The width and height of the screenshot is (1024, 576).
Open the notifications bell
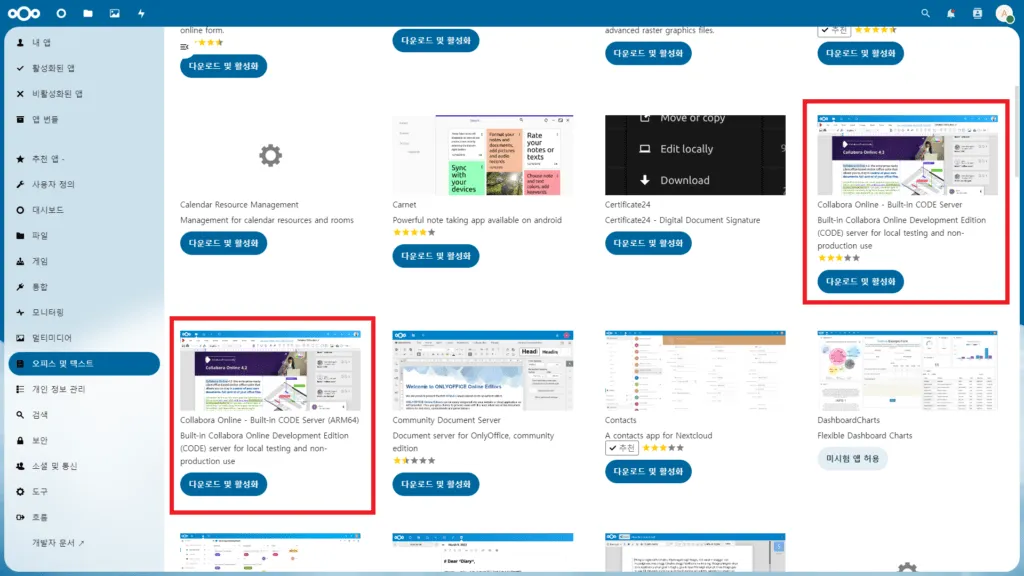point(950,13)
